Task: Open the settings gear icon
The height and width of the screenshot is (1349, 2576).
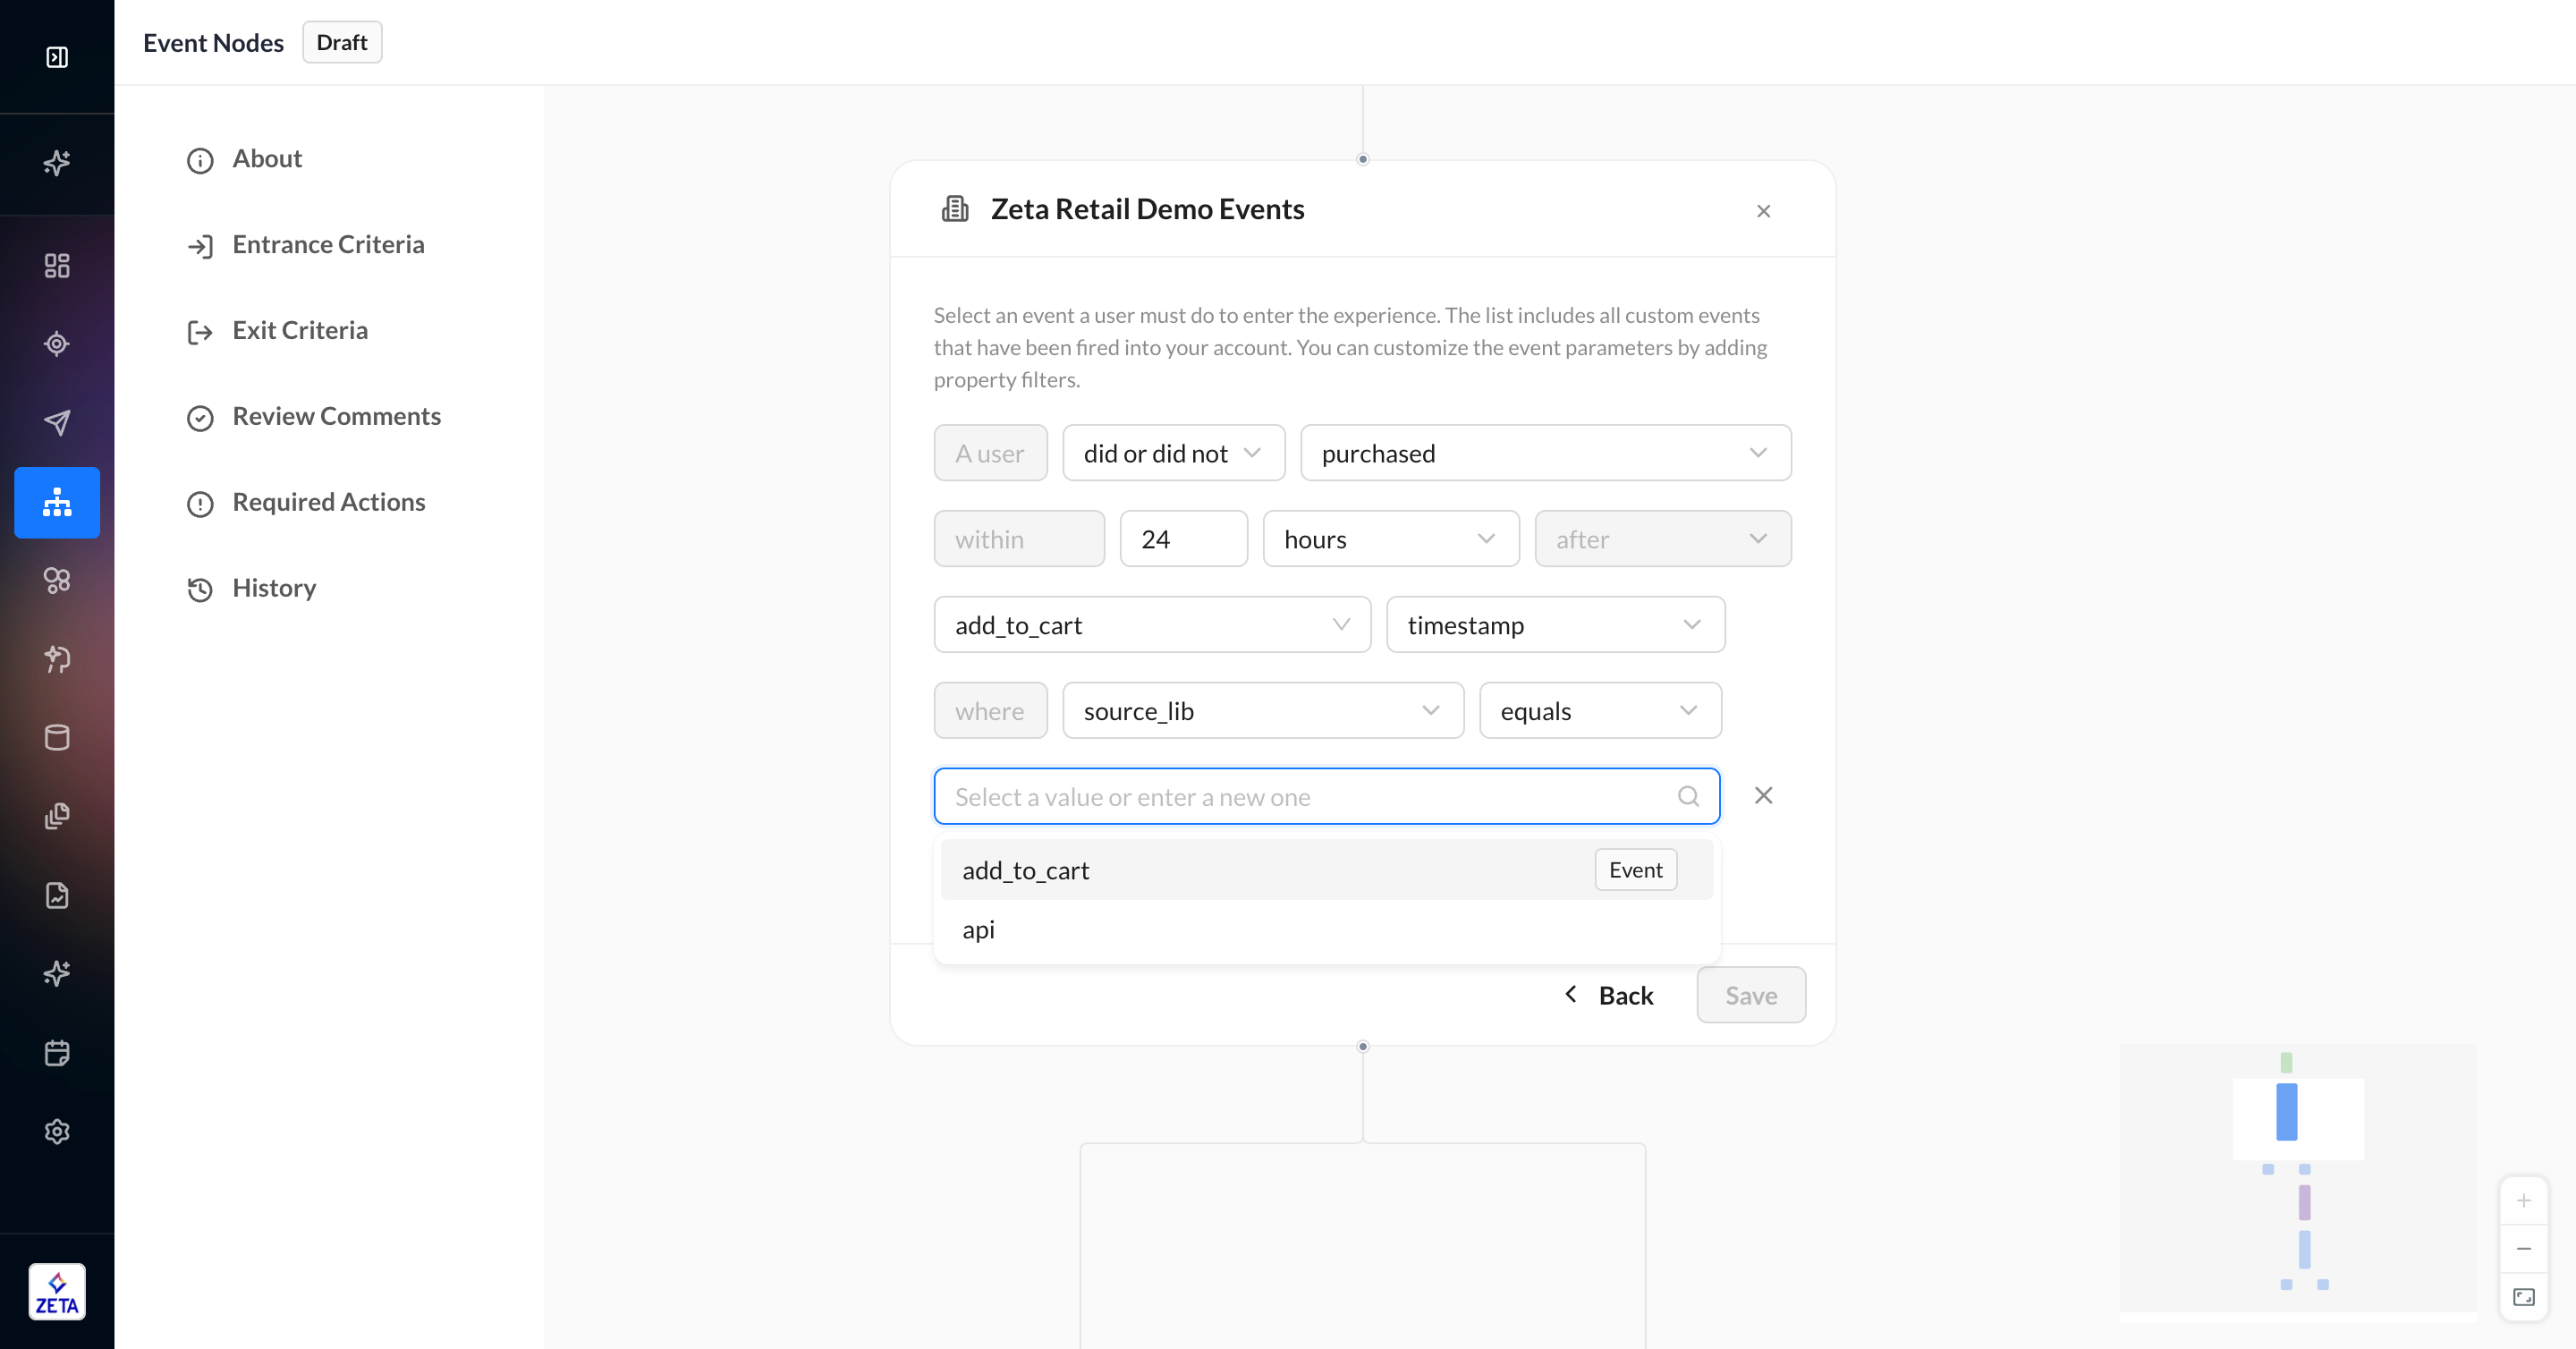Action: point(57,1132)
